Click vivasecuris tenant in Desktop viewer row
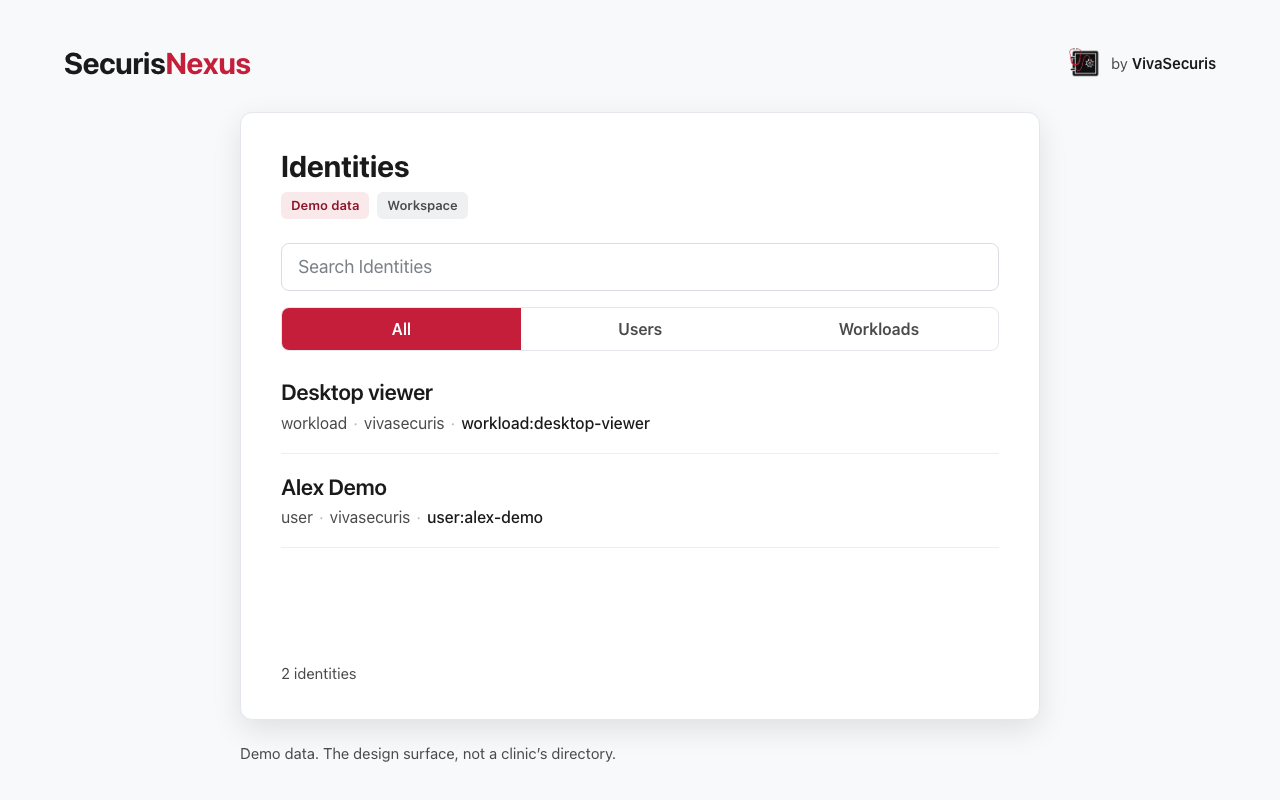The image size is (1280, 800). (404, 423)
